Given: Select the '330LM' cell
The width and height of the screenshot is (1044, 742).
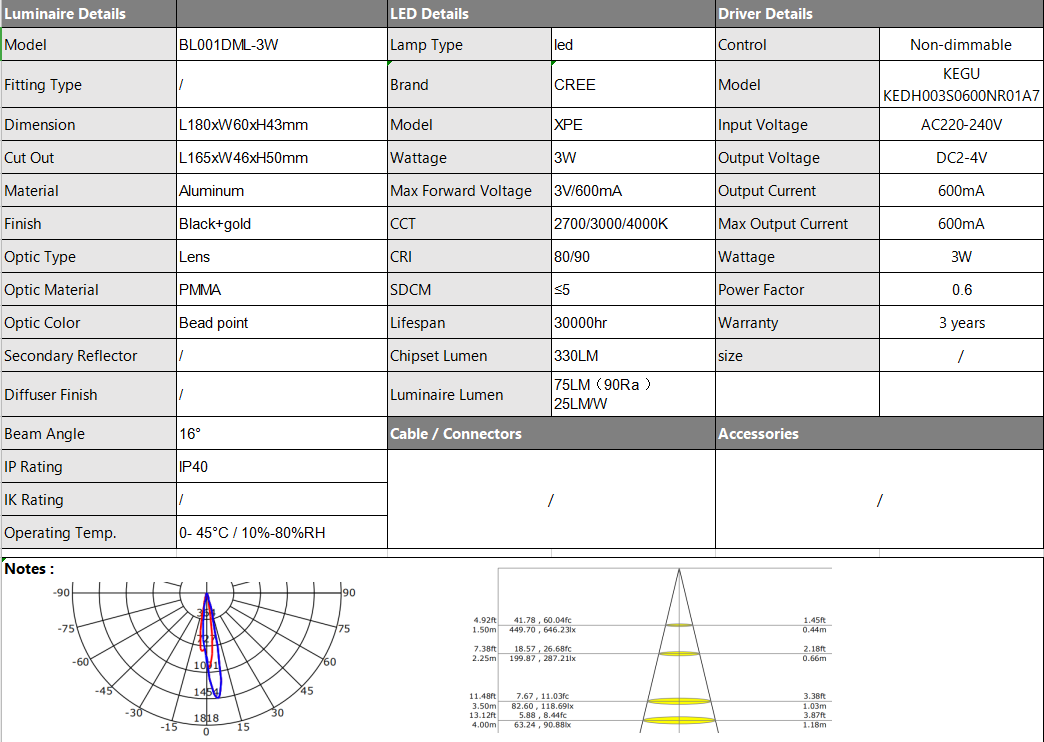Looking at the screenshot, I should coord(633,356).
